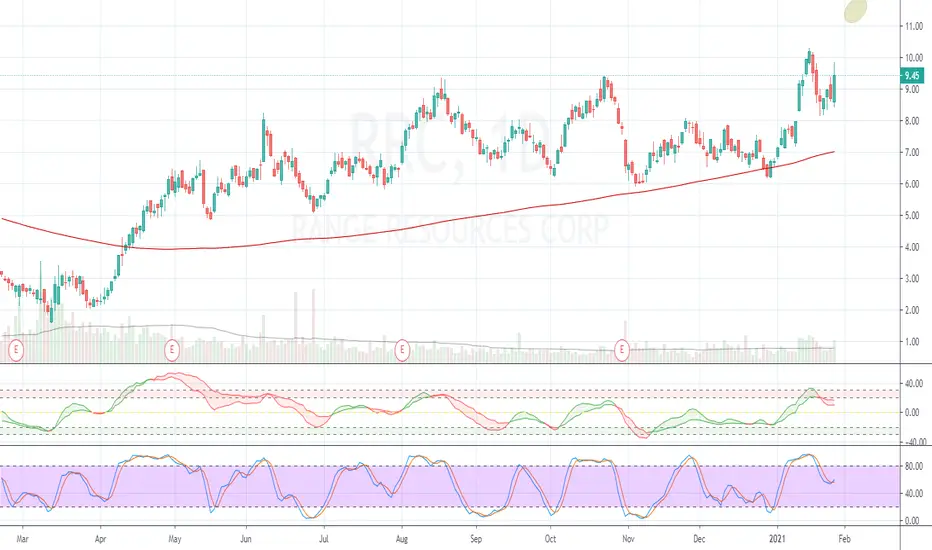The width and height of the screenshot is (932, 550).
Task: Click the 7.00 price scale value
Action: 912,152
